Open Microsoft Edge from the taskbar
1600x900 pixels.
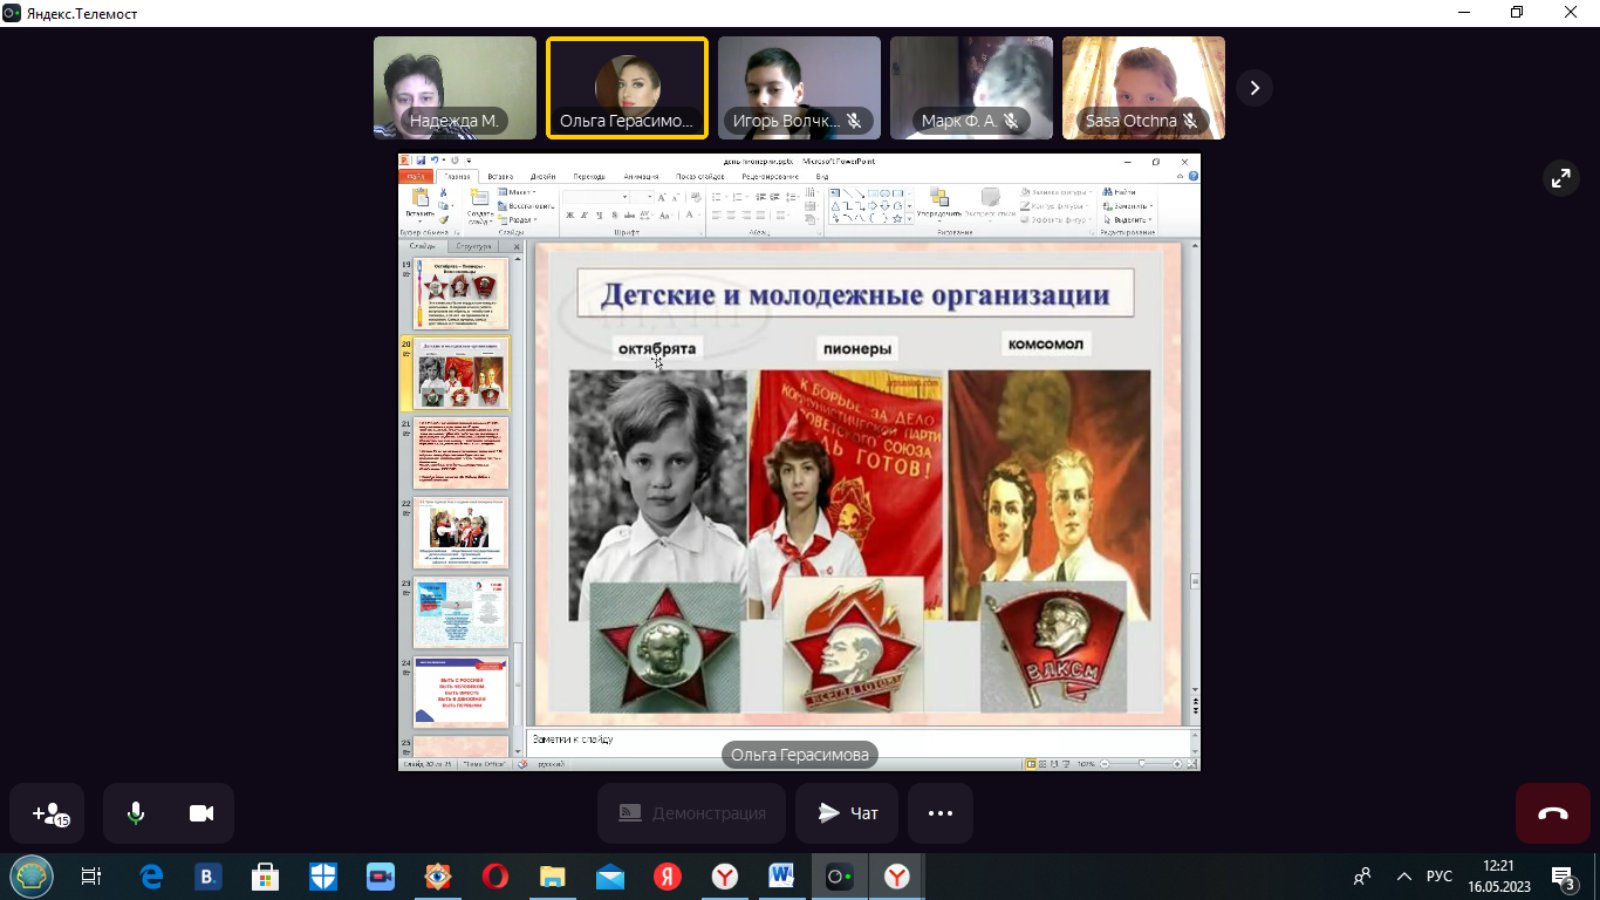pos(151,877)
